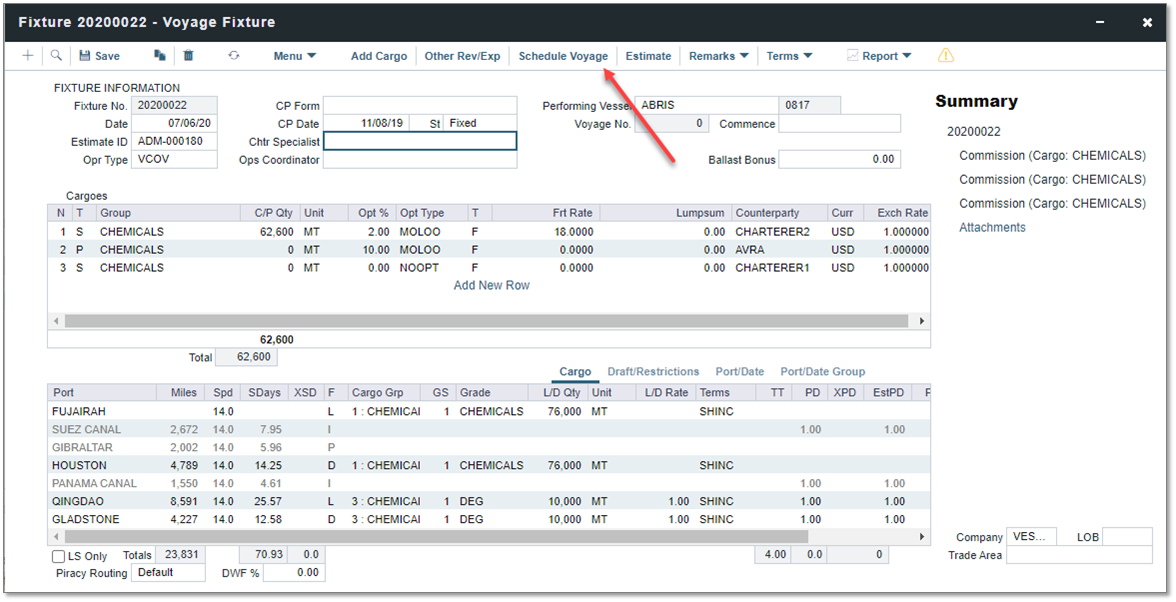Click the Chtr Specialist input field

420,142
